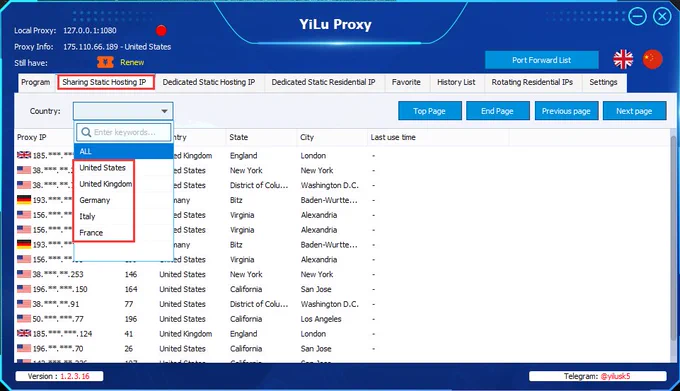Select proxy row 185.***.***.124
Screen dimensions: 680x391
pyautogui.click(x=343, y=334)
